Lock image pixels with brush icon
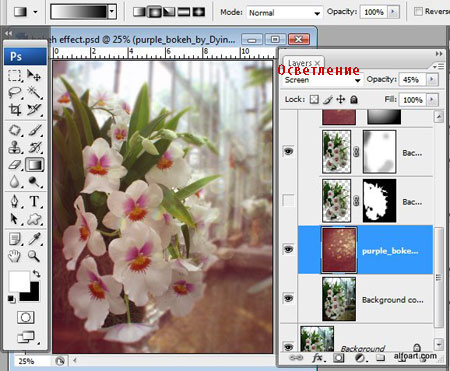Image resolution: width=450 pixels, height=371 pixels. tap(328, 99)
